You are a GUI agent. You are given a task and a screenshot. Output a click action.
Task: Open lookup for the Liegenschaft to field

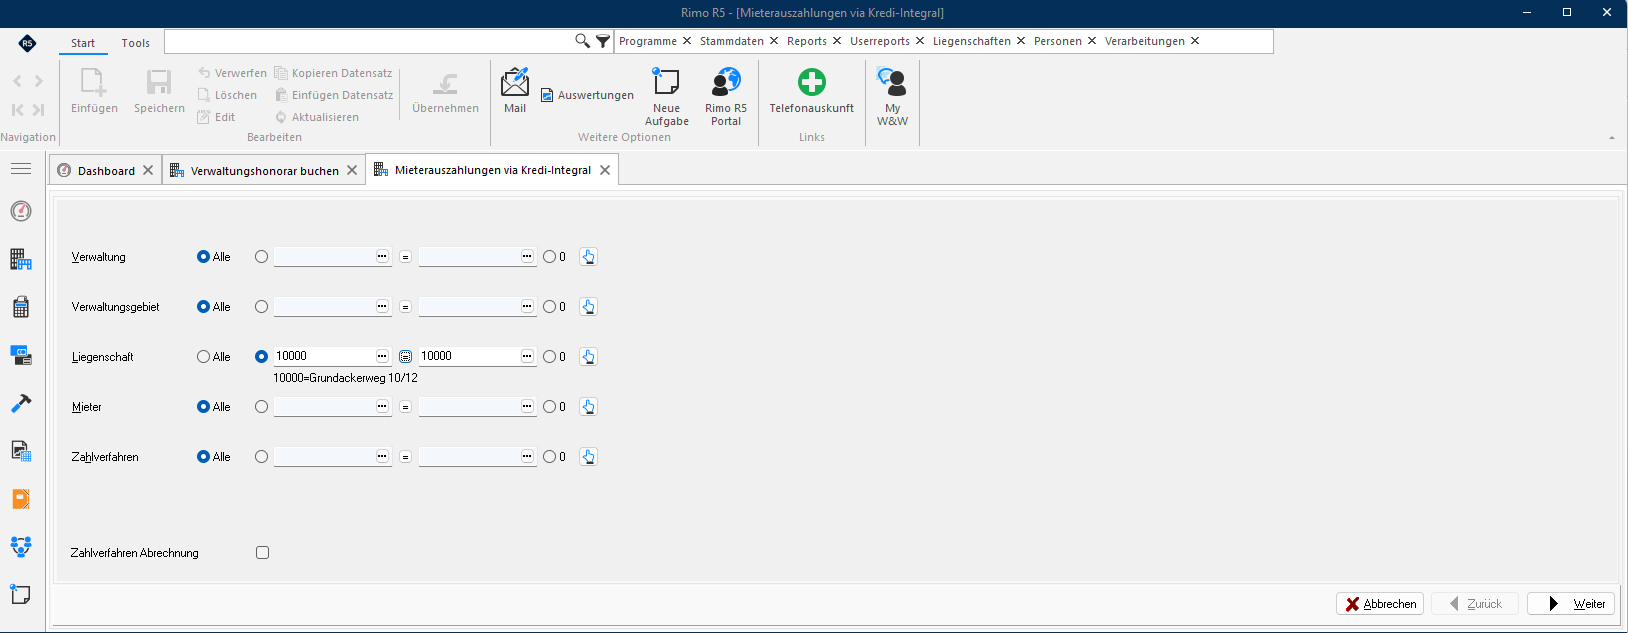(x=527, y=356)
